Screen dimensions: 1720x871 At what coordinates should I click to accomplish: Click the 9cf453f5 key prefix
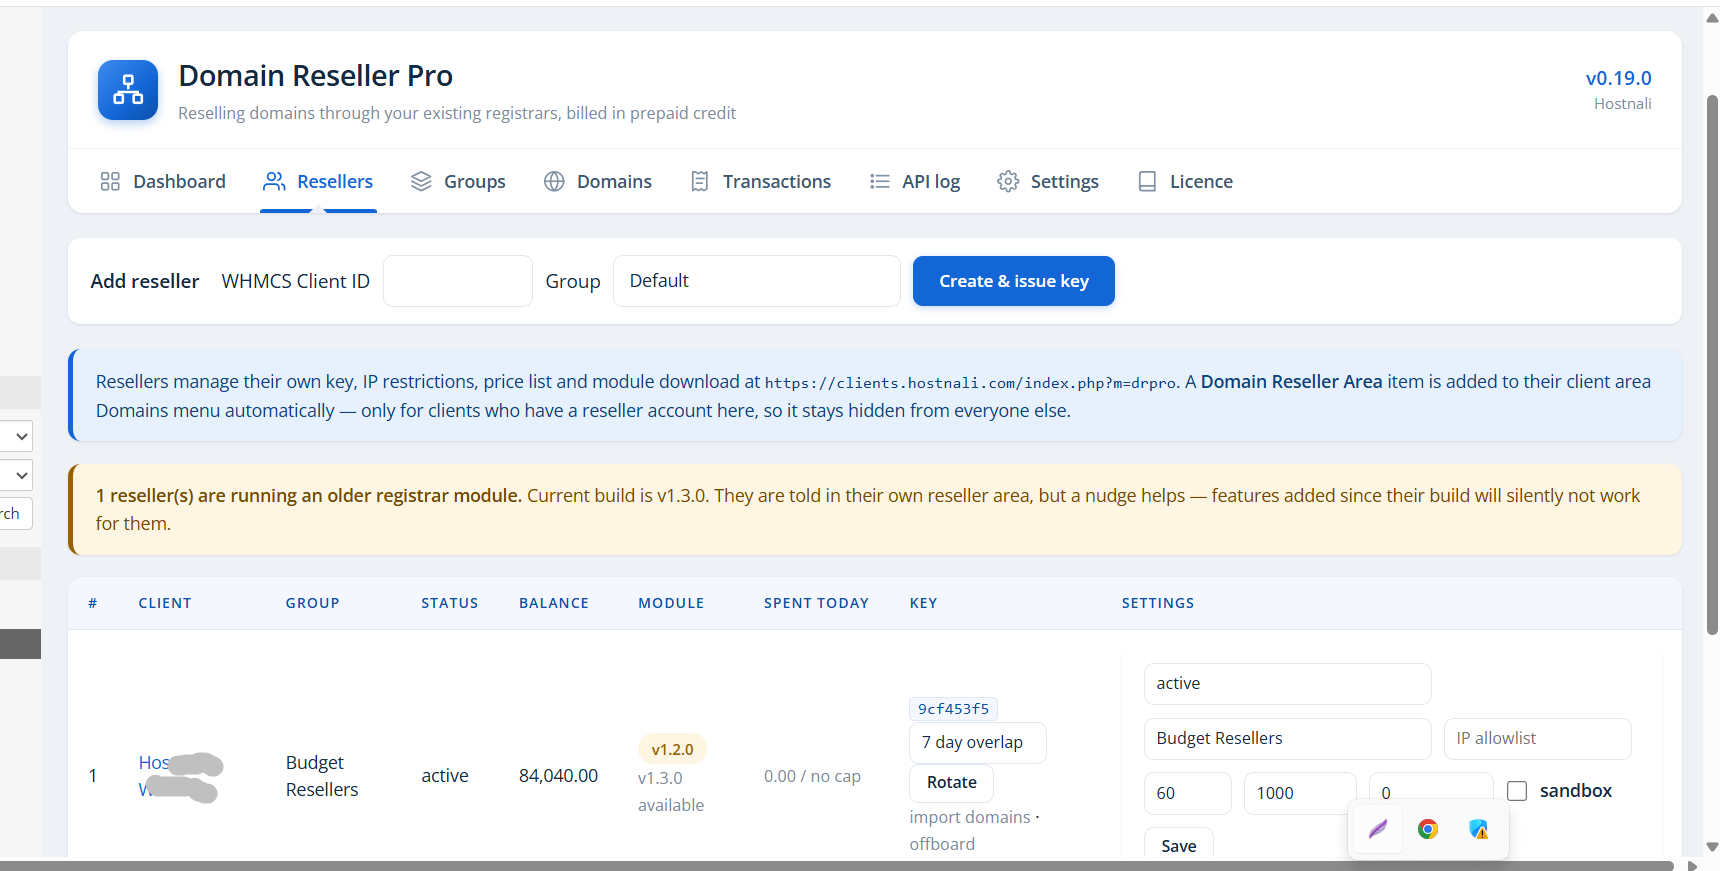953,709
